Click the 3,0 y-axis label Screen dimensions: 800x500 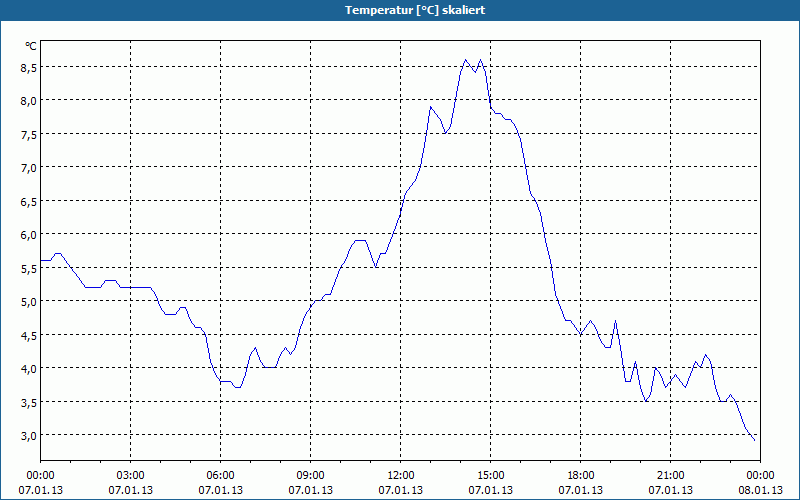[x=28, y=436]
